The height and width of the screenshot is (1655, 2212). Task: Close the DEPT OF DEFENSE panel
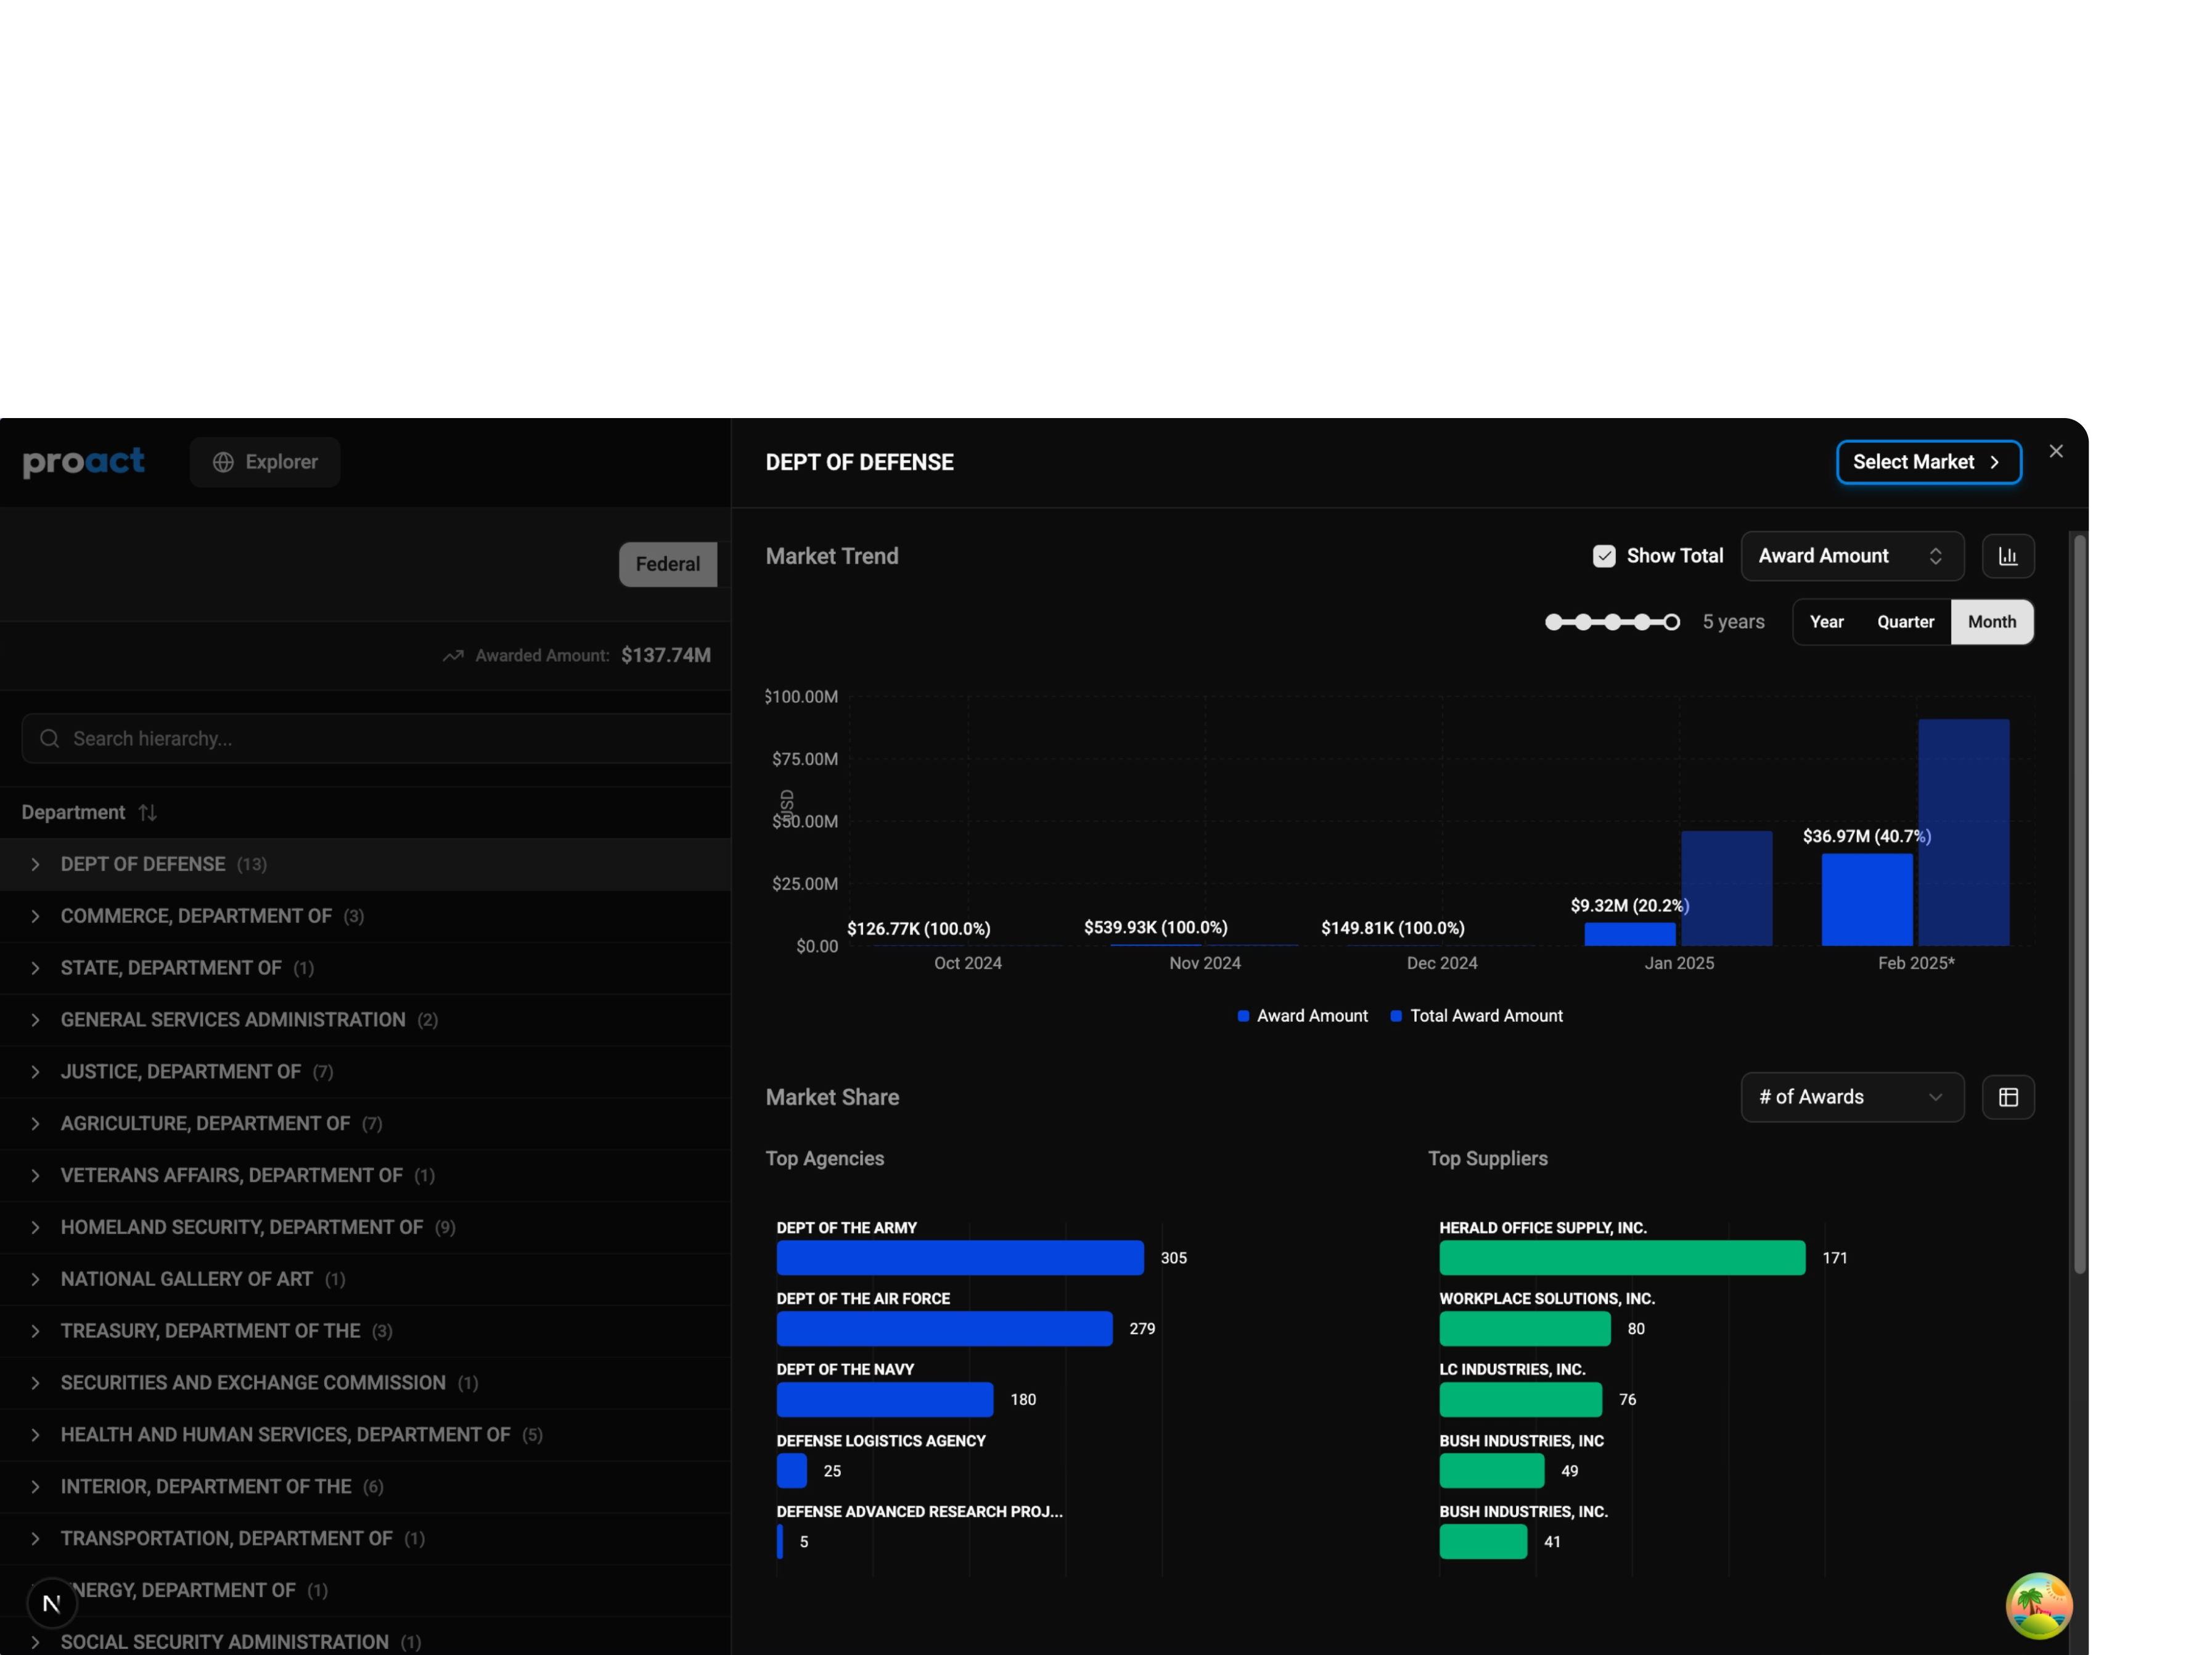(x=2056, y=451)
